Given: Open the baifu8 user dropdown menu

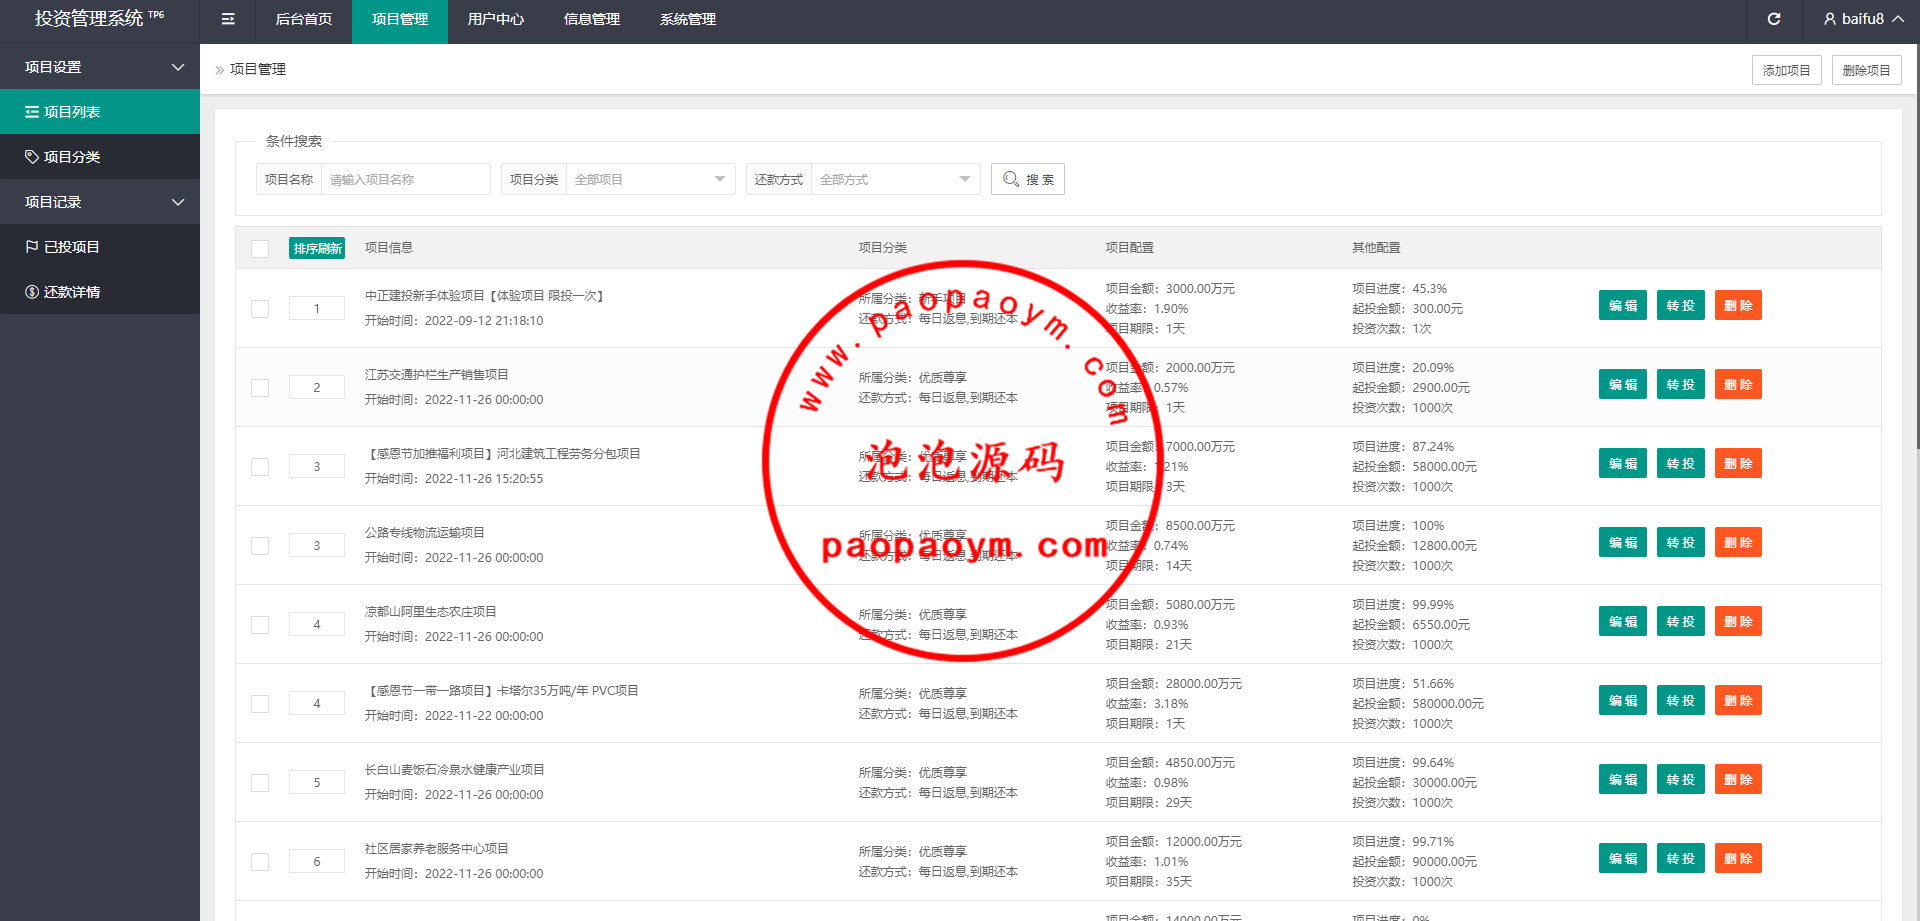Looking at the screenshot, I should (1863, 19).
